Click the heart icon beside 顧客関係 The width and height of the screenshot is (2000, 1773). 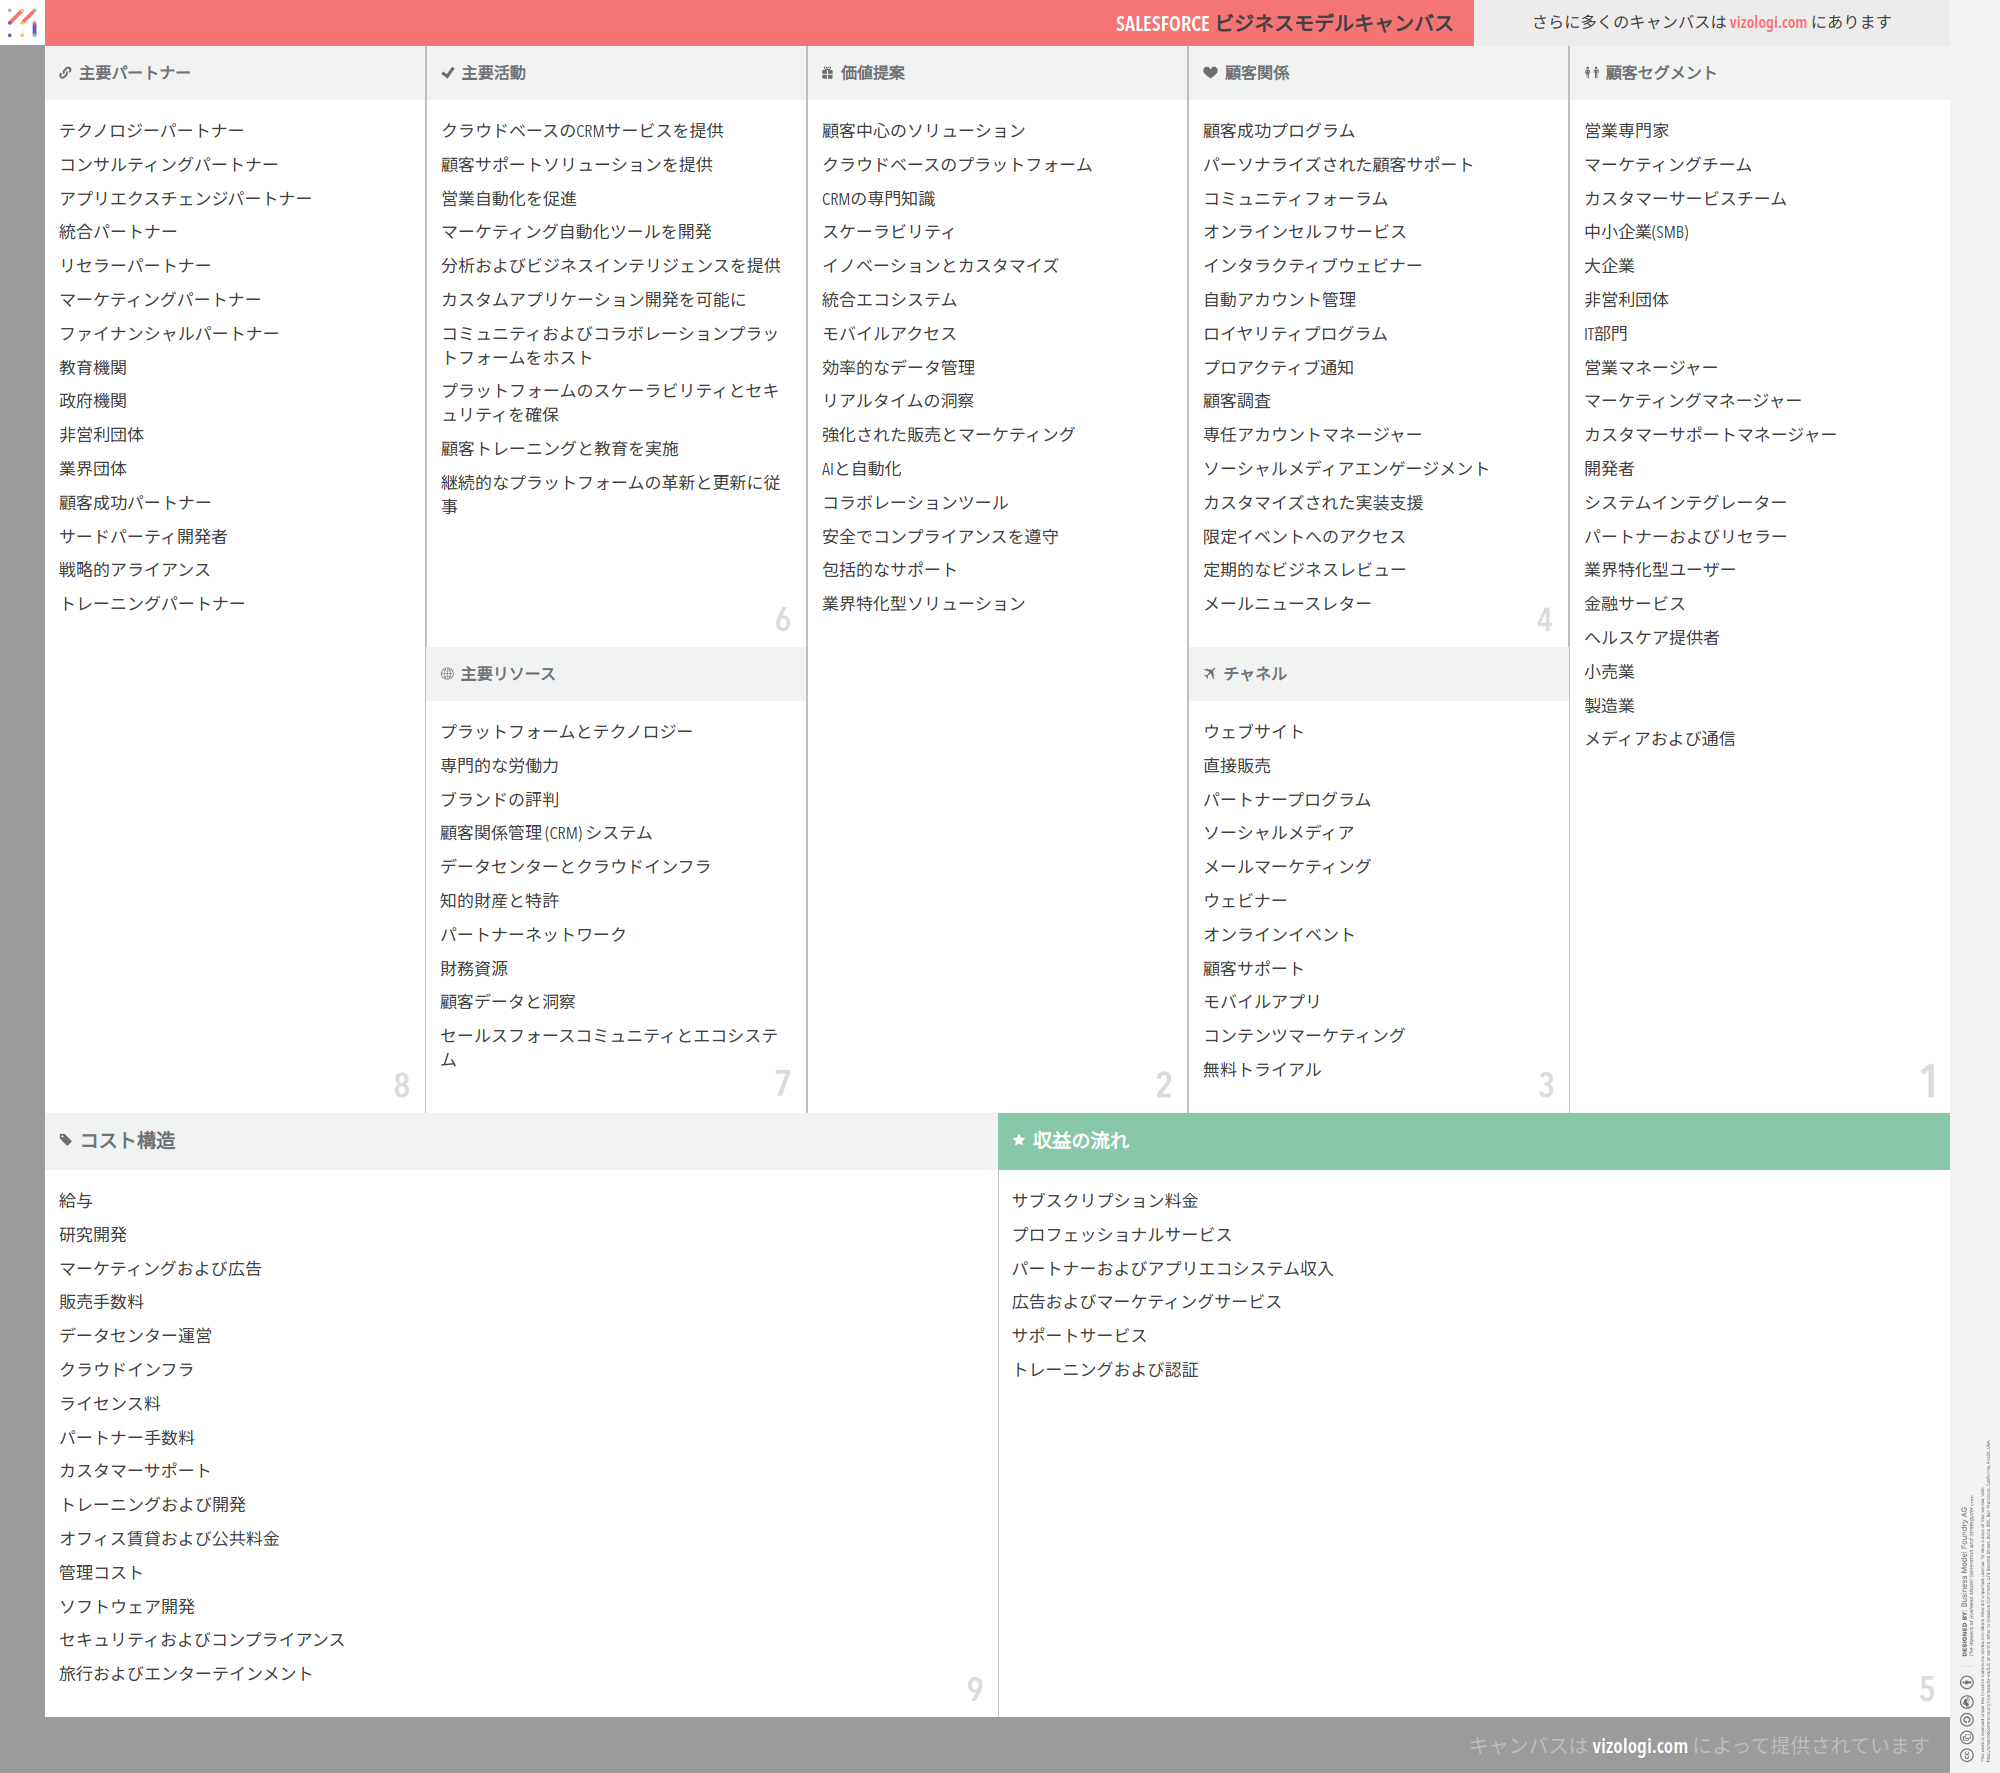pos(1210,73)
